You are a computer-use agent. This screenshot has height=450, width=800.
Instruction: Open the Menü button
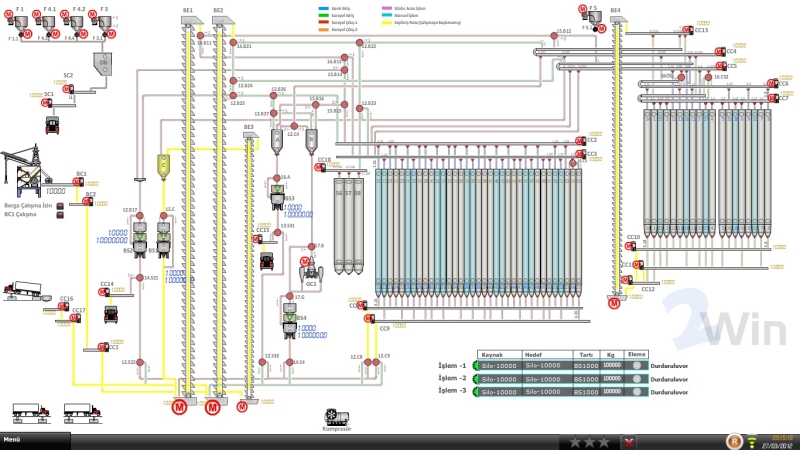[x=14, y=439]
